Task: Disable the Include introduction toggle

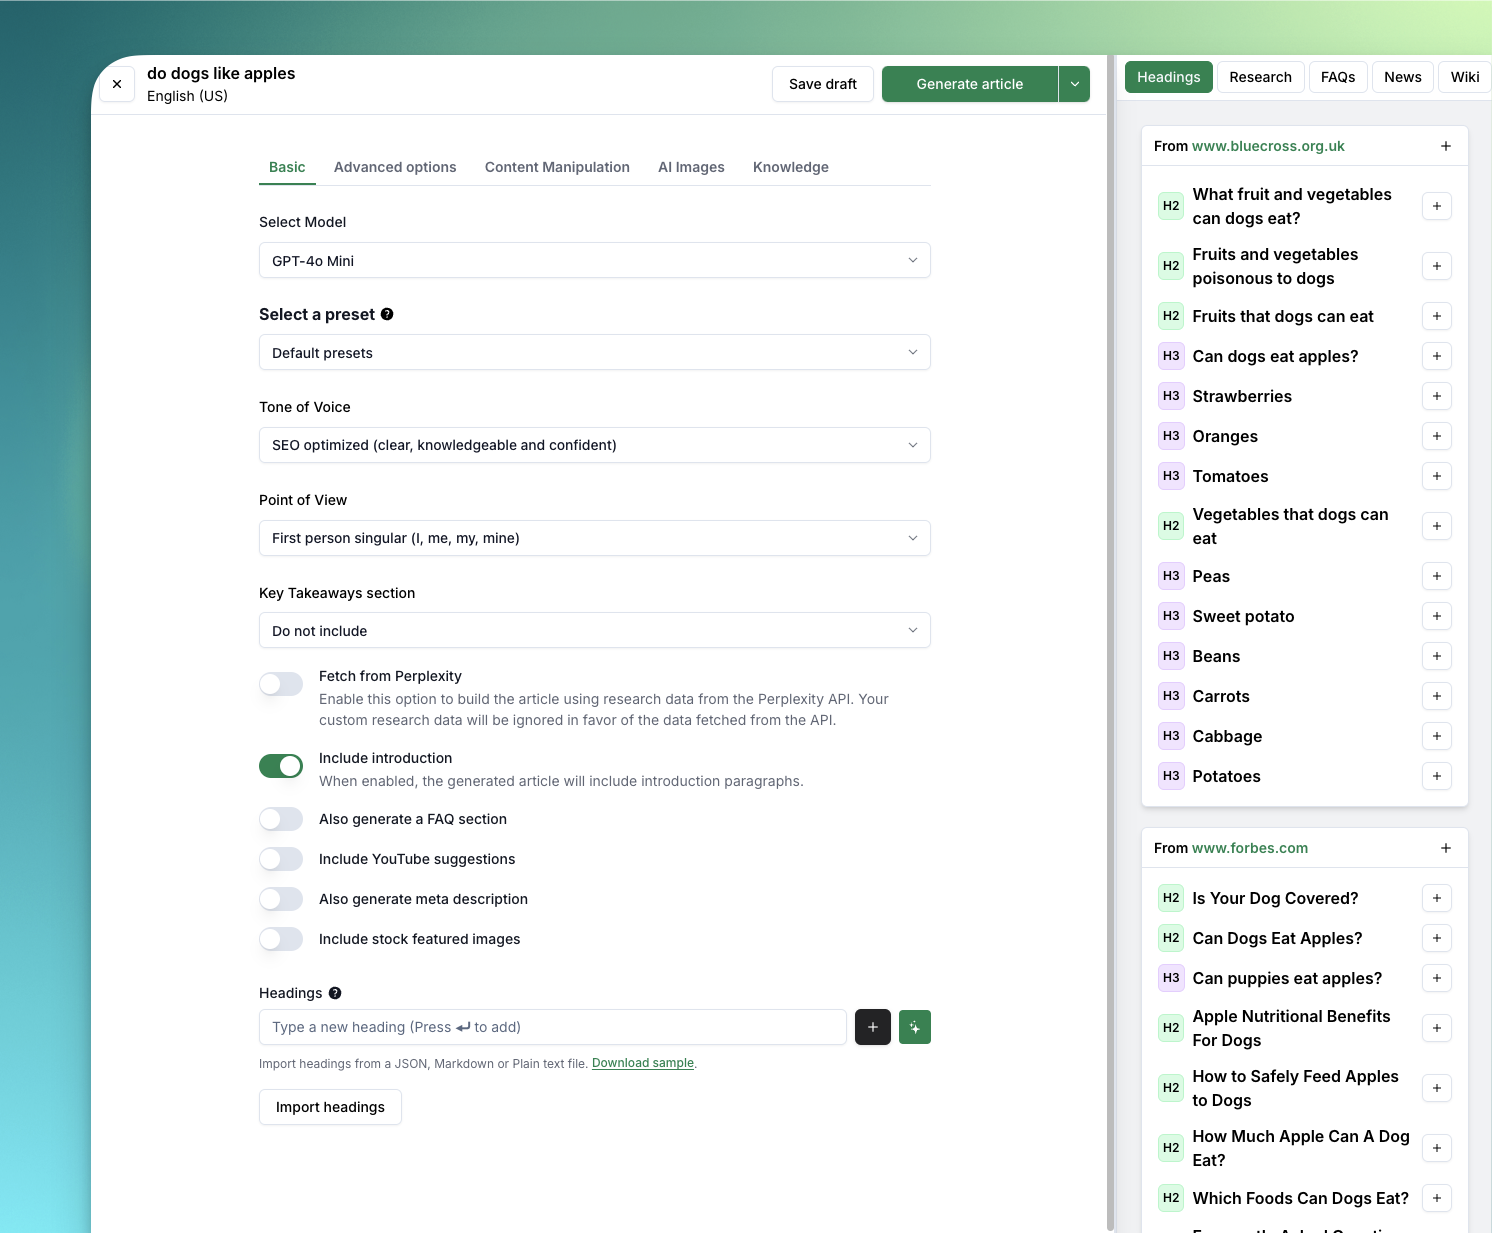Action: tap(281, 766)
